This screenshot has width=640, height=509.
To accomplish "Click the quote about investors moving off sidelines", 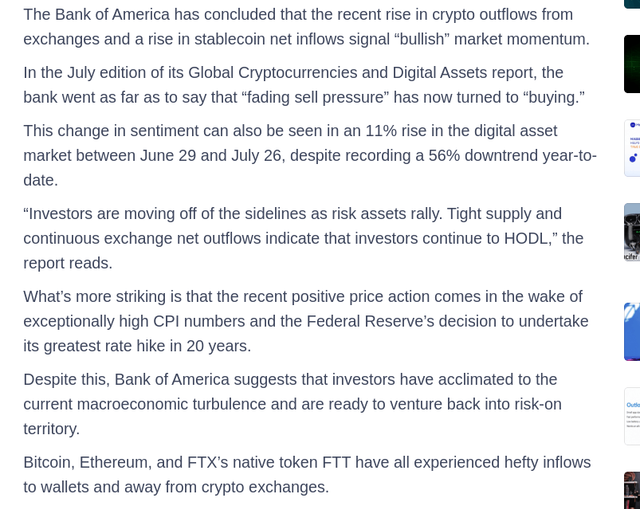I will pyautogui.click(x=303, y=238).
